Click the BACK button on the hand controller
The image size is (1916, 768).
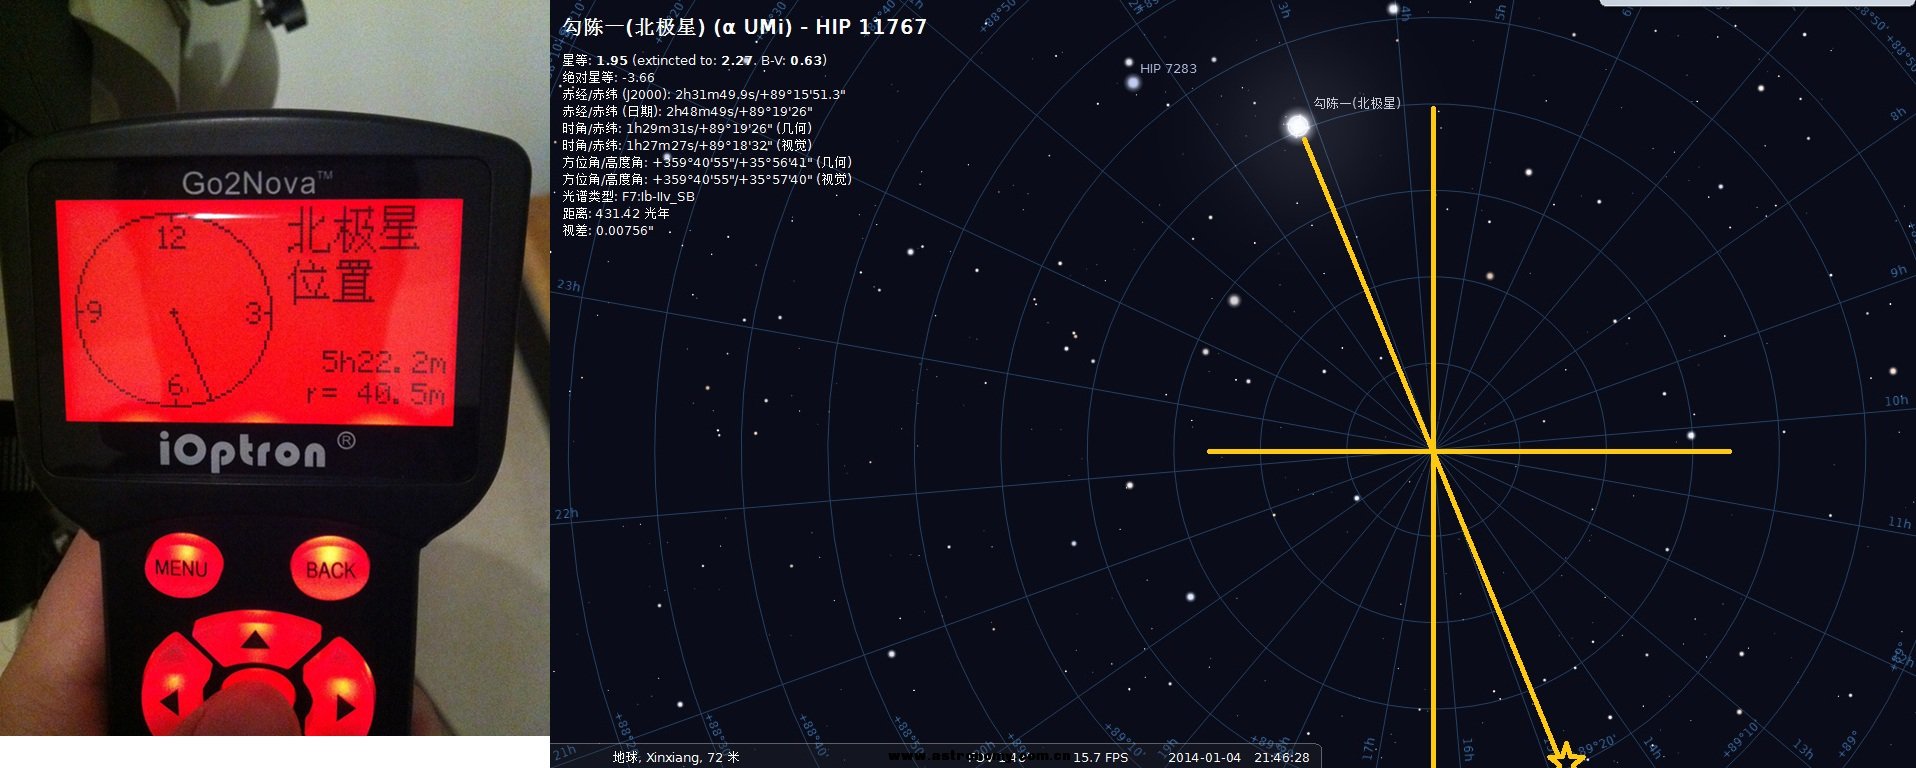pyautogui.click(x=330, y=569)
